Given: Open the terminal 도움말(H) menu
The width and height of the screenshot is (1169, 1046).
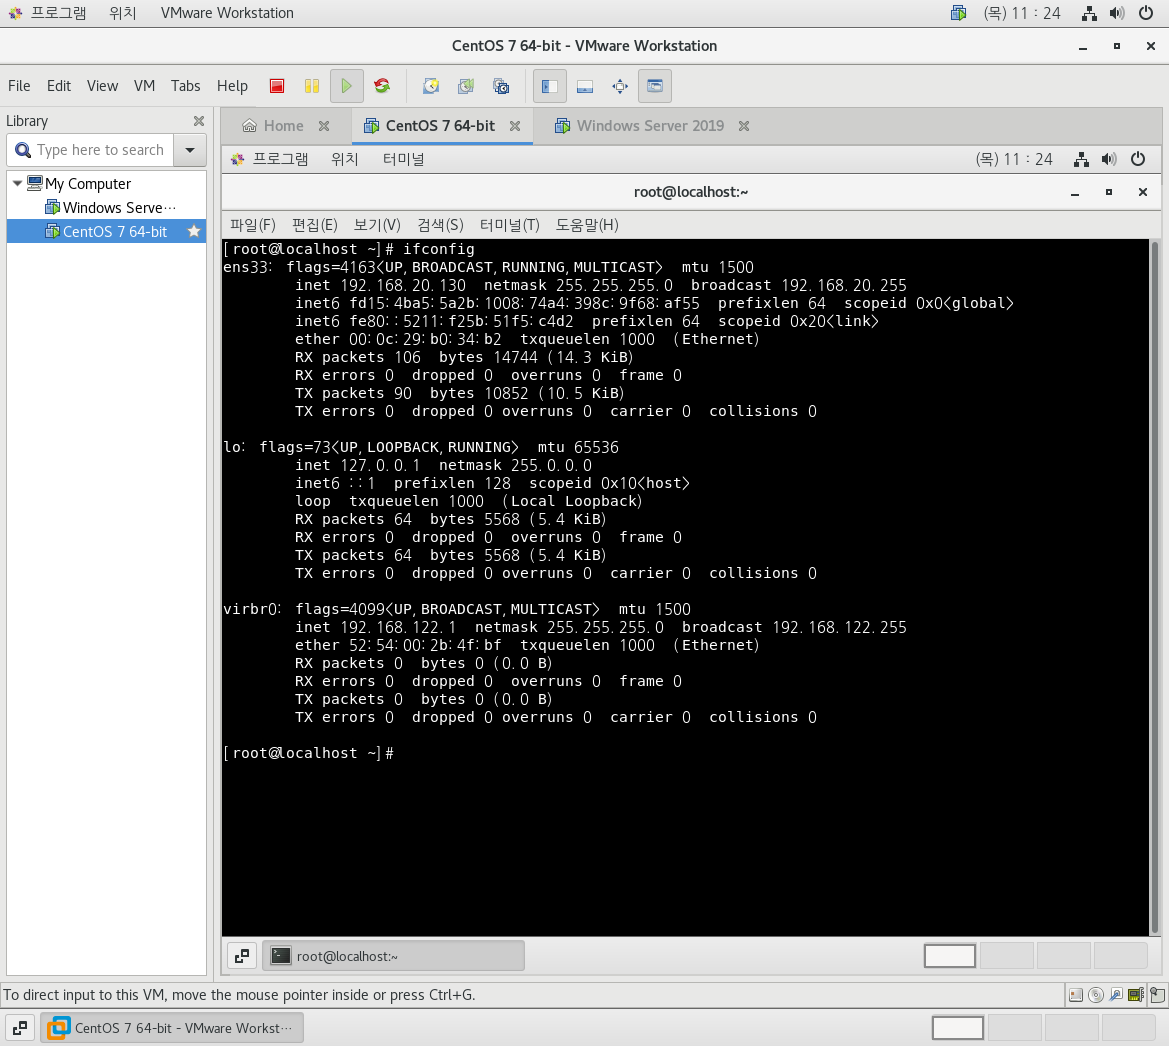Looking at the screenshot, I should click(x=587, y=225).
